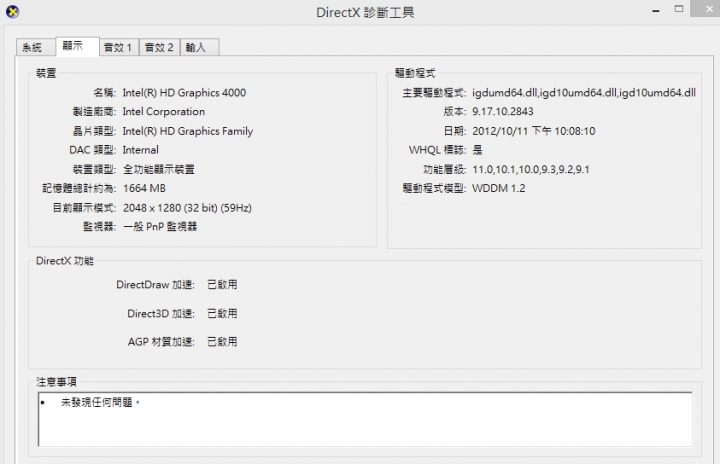The image size is (720, 464).
Task: Open the 音效 2 tab
Action: 159,47
